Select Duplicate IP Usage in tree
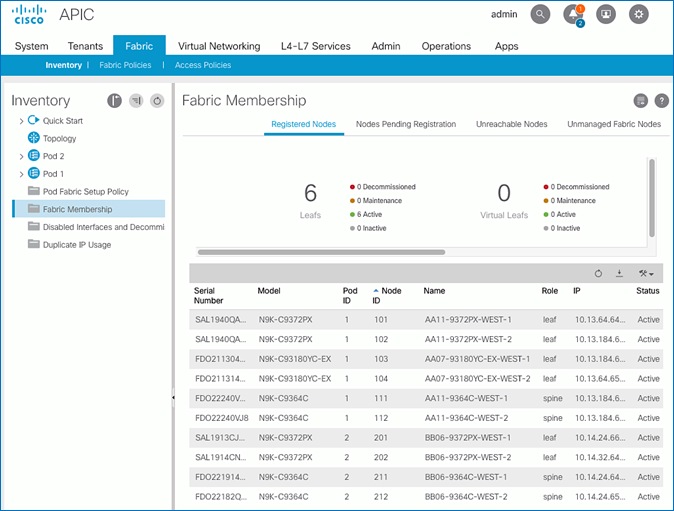 tap(77, 244)
